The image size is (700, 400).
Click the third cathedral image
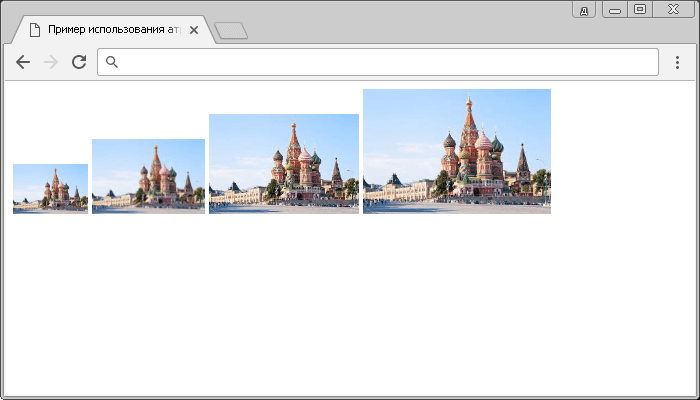284,164
